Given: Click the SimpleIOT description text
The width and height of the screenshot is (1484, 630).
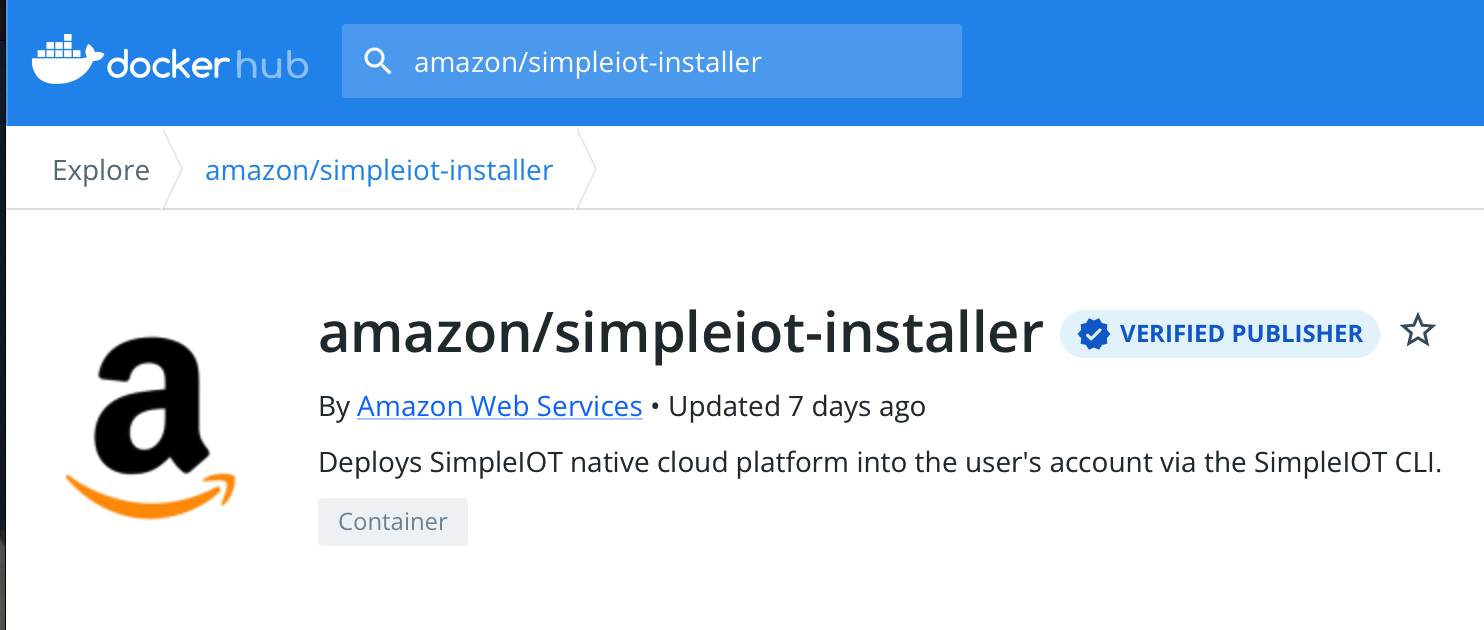Looking at the screenshot, I should click(x=879, y=463).
